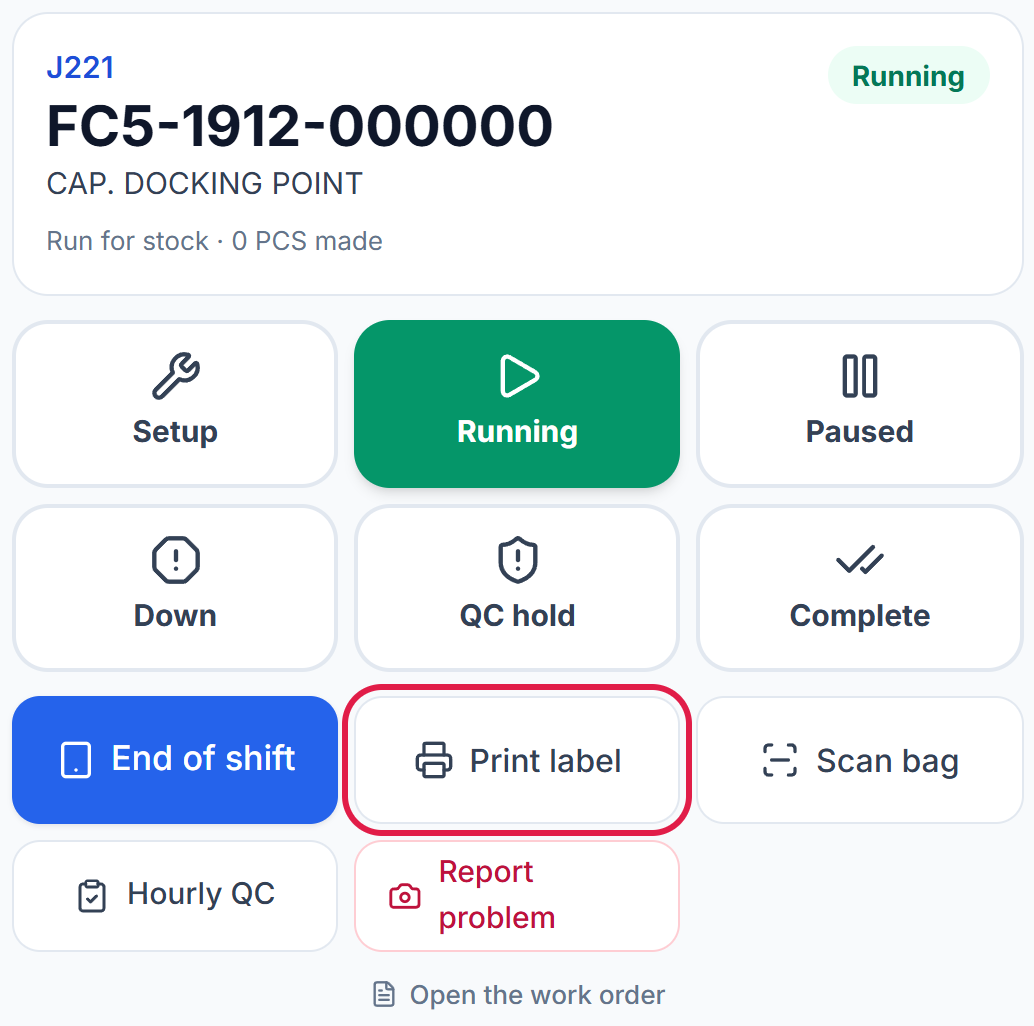Click the J221 job number link

(x=80, y=68)
